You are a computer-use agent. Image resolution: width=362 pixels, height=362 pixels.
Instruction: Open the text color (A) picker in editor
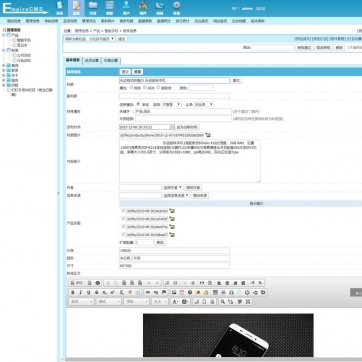tap(175, 302)
